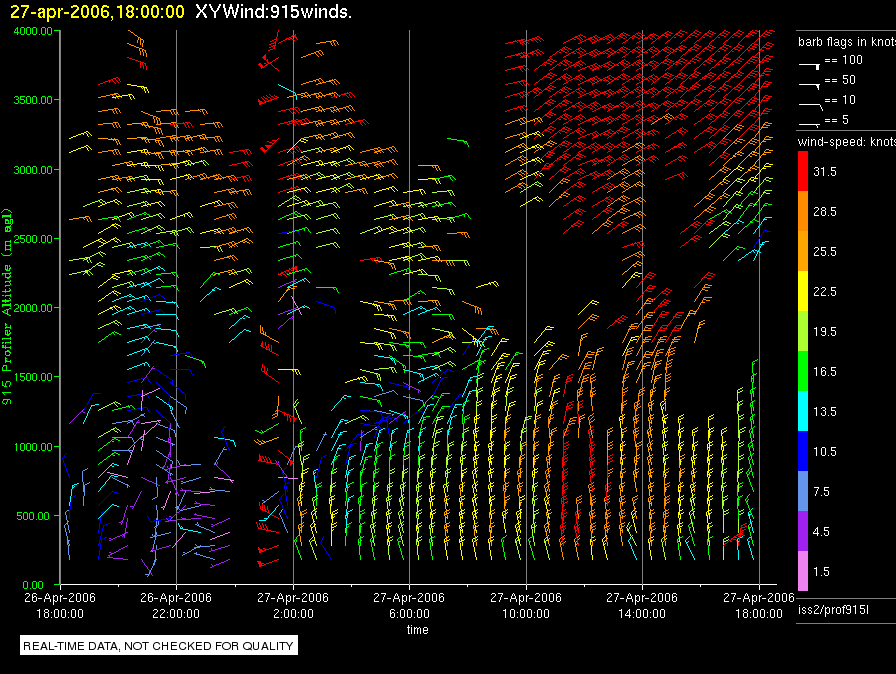This screenshot has height=674, width=896.
Task: Click the 'barb flags in knots' legend heading
Action: (x=847, y=42)
